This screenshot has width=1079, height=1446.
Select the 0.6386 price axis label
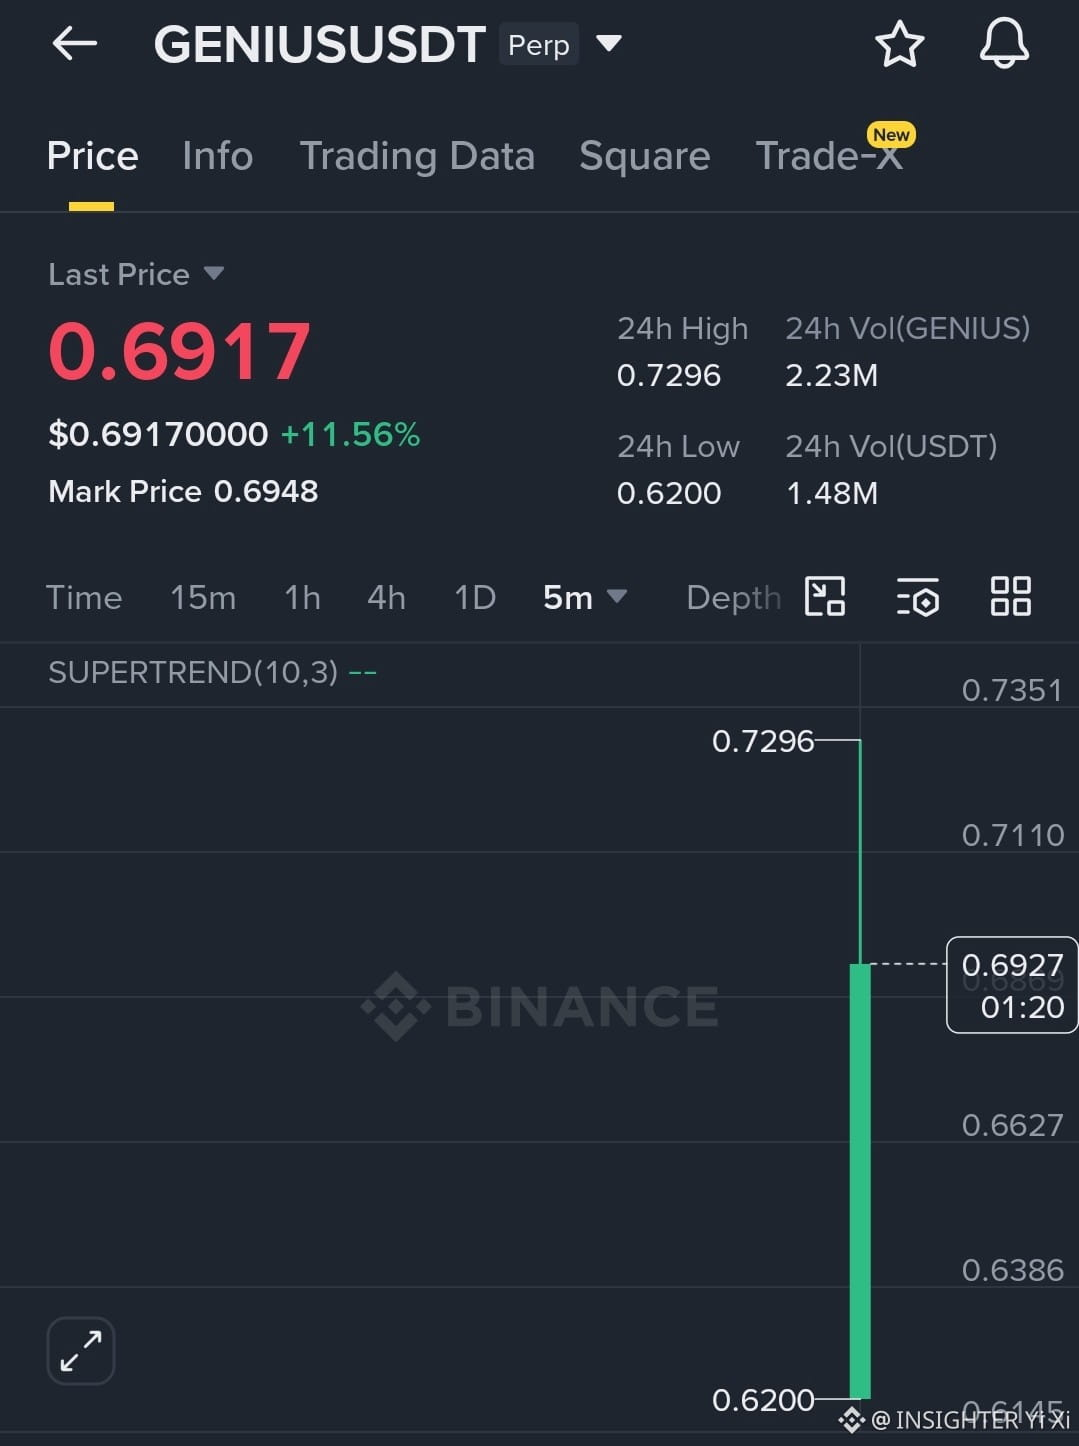(1012, 1270)
